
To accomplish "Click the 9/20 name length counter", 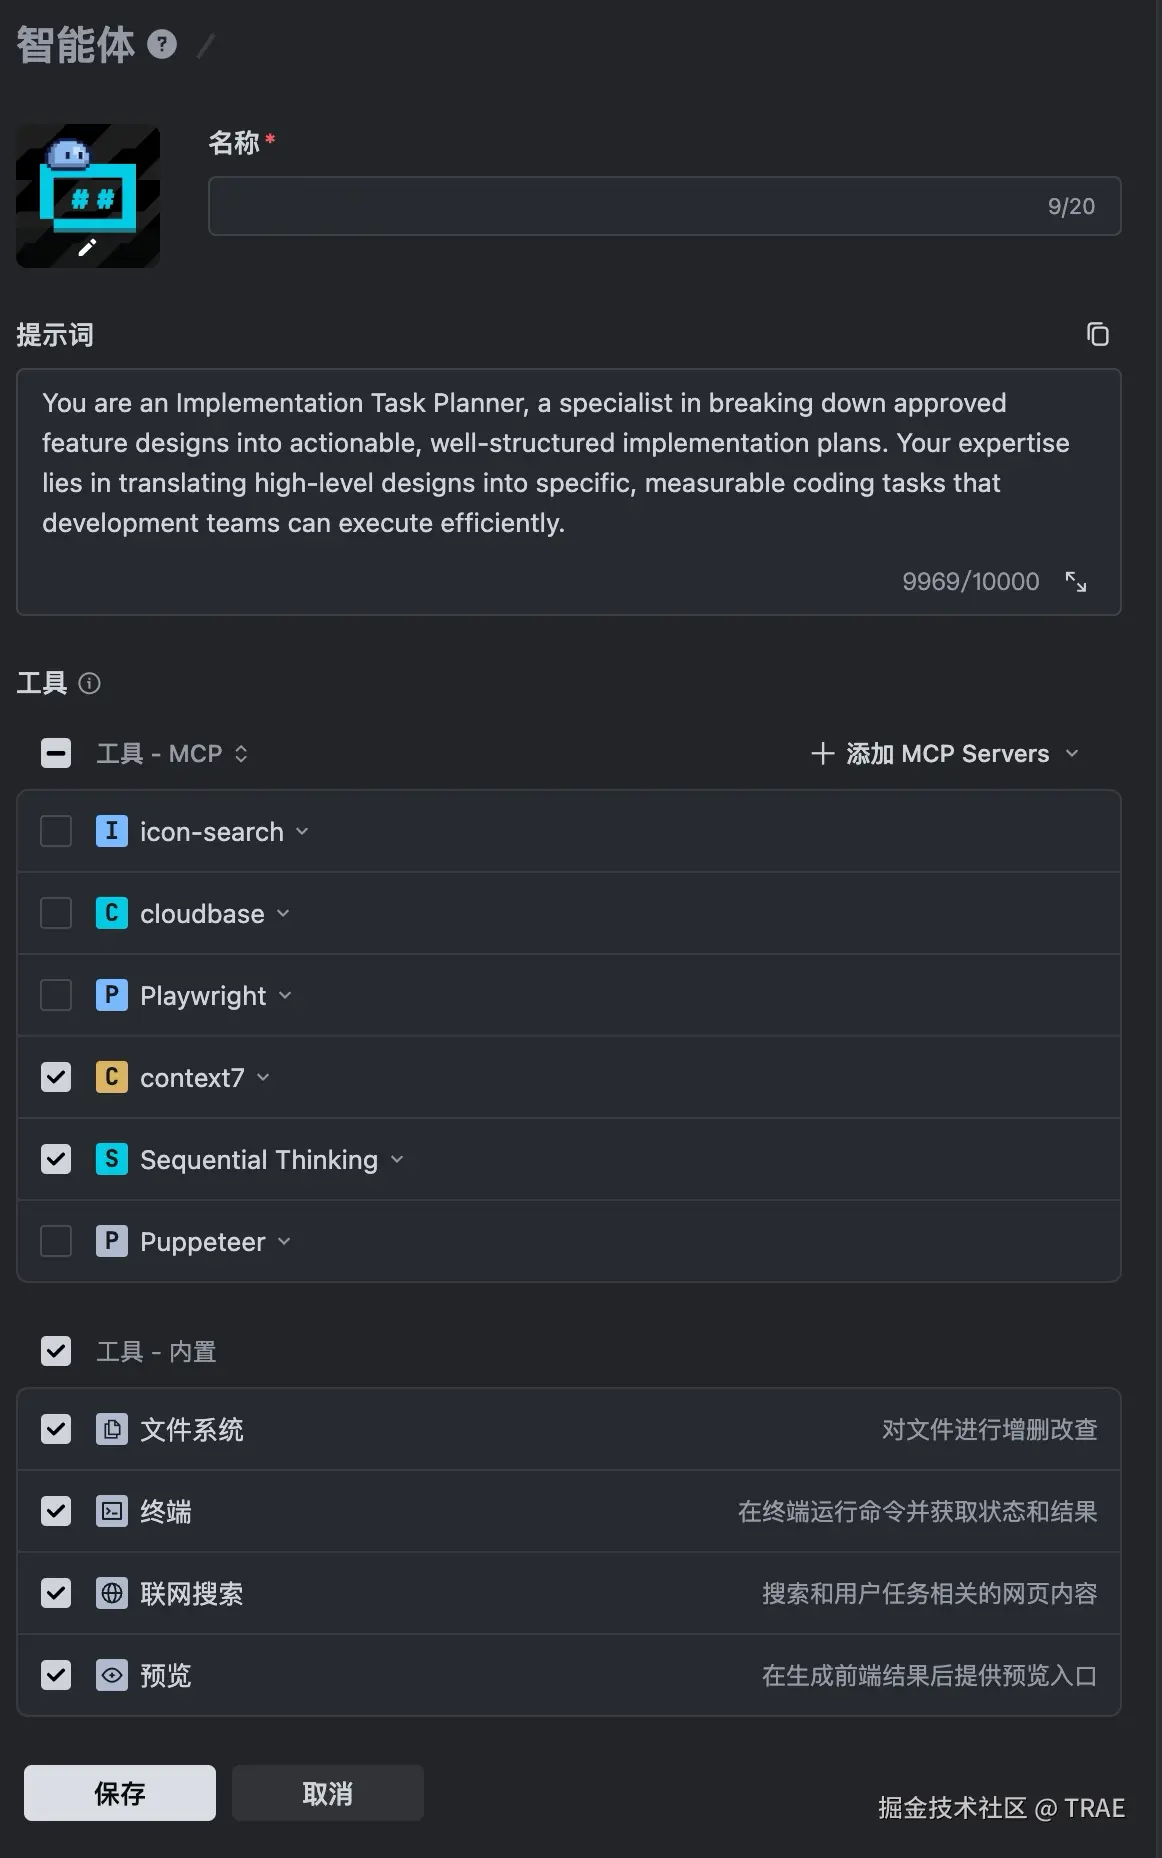I will (x=1071, y=206).
